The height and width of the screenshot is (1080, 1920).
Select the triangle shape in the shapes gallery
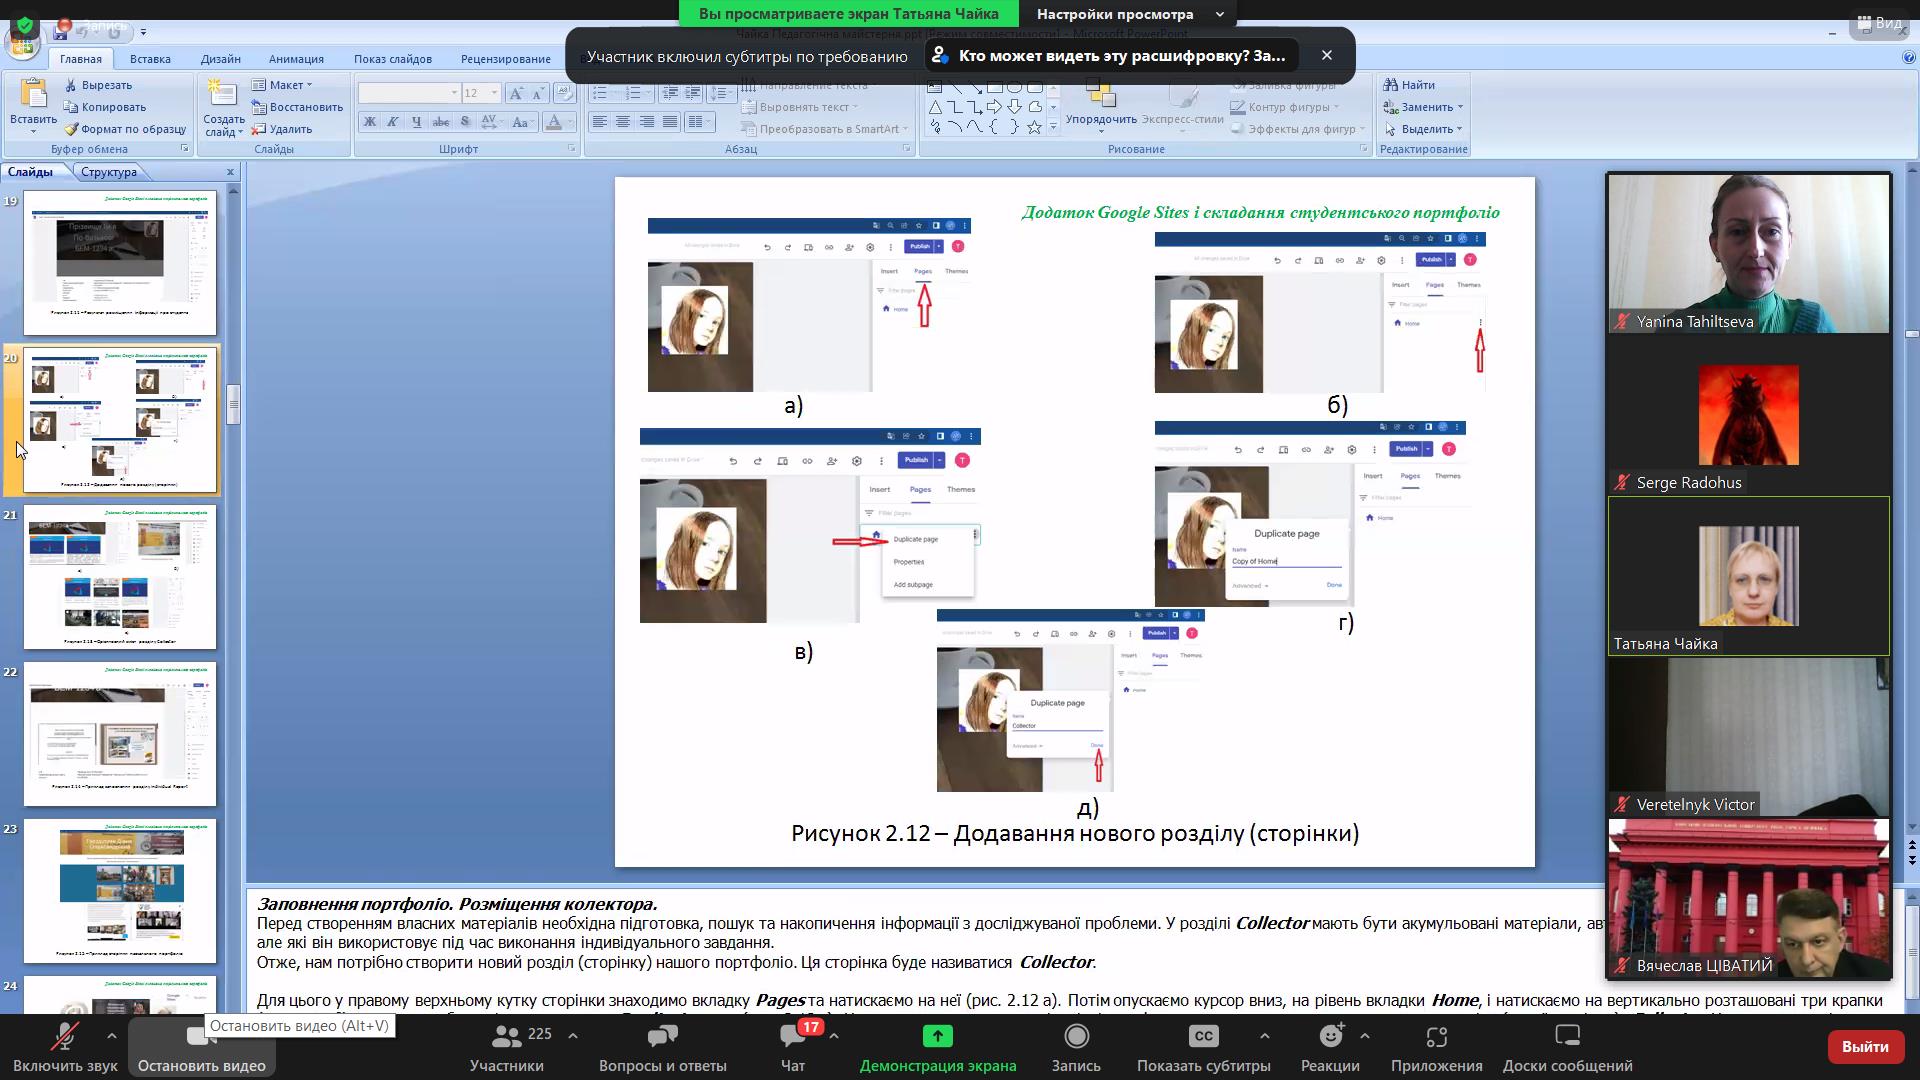click(934, 107)
